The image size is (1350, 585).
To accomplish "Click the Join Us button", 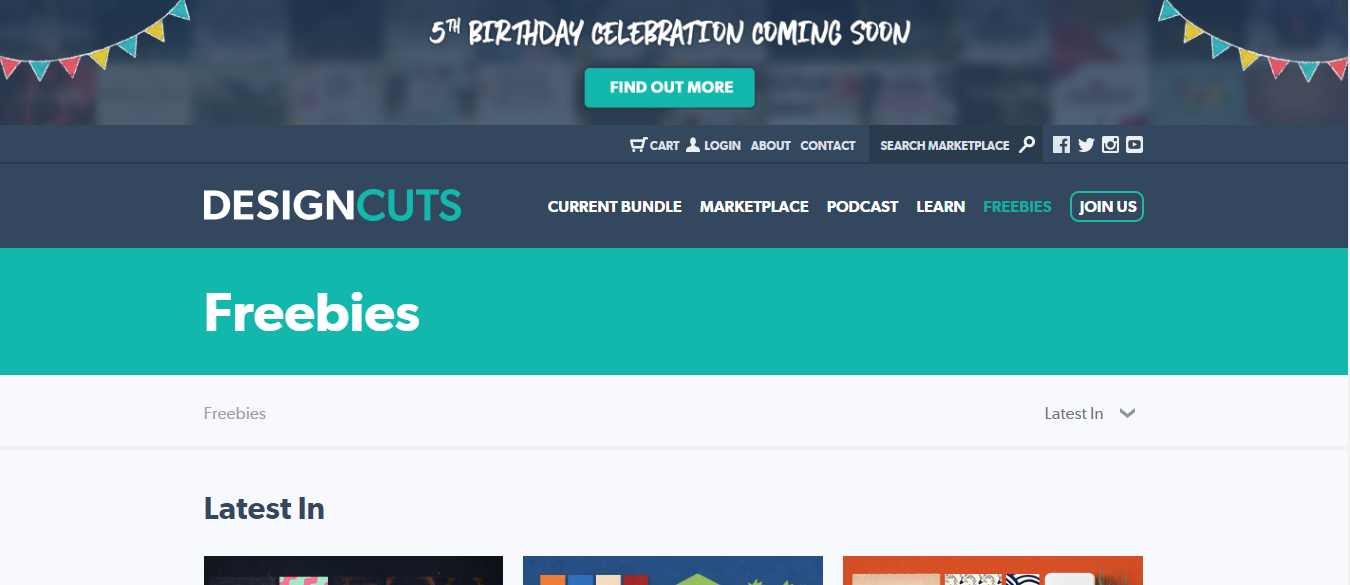I will [1106, 206].
